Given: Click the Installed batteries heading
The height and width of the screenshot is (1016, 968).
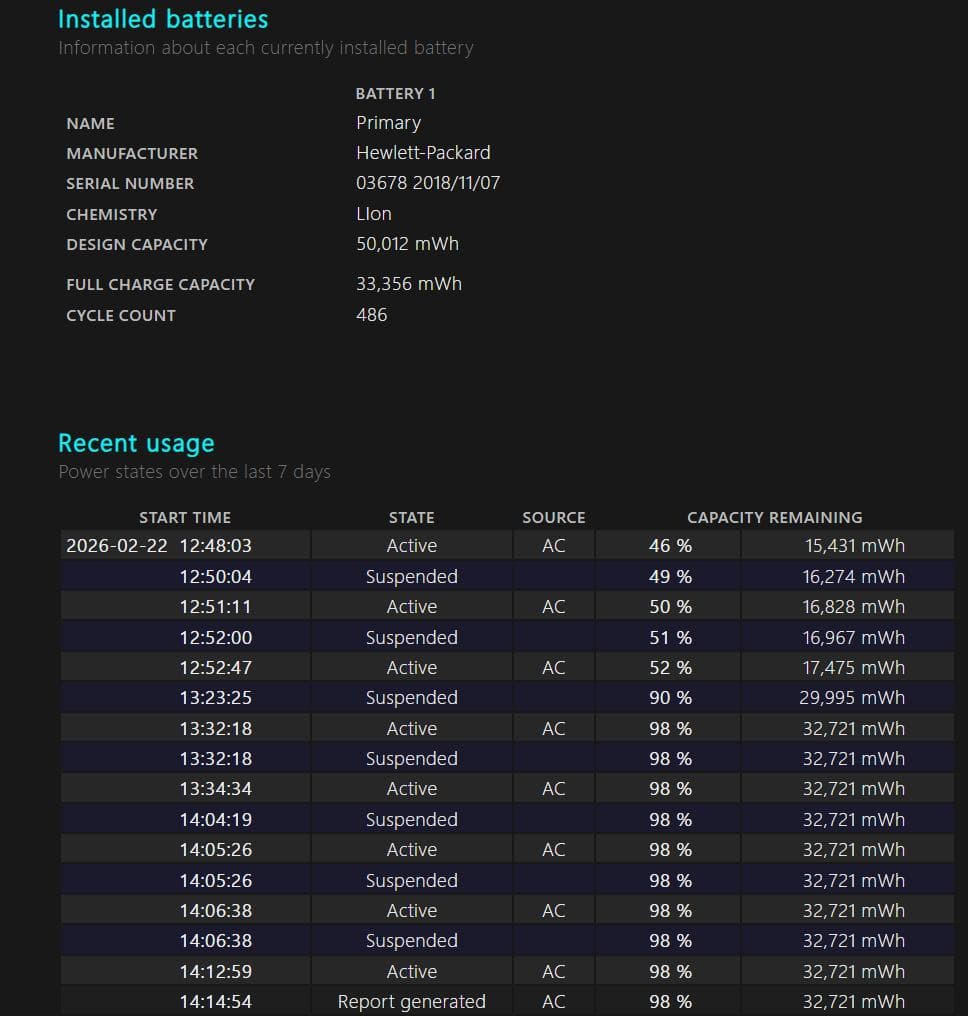Looking at the screenshot, I should [x=163, y=19].
